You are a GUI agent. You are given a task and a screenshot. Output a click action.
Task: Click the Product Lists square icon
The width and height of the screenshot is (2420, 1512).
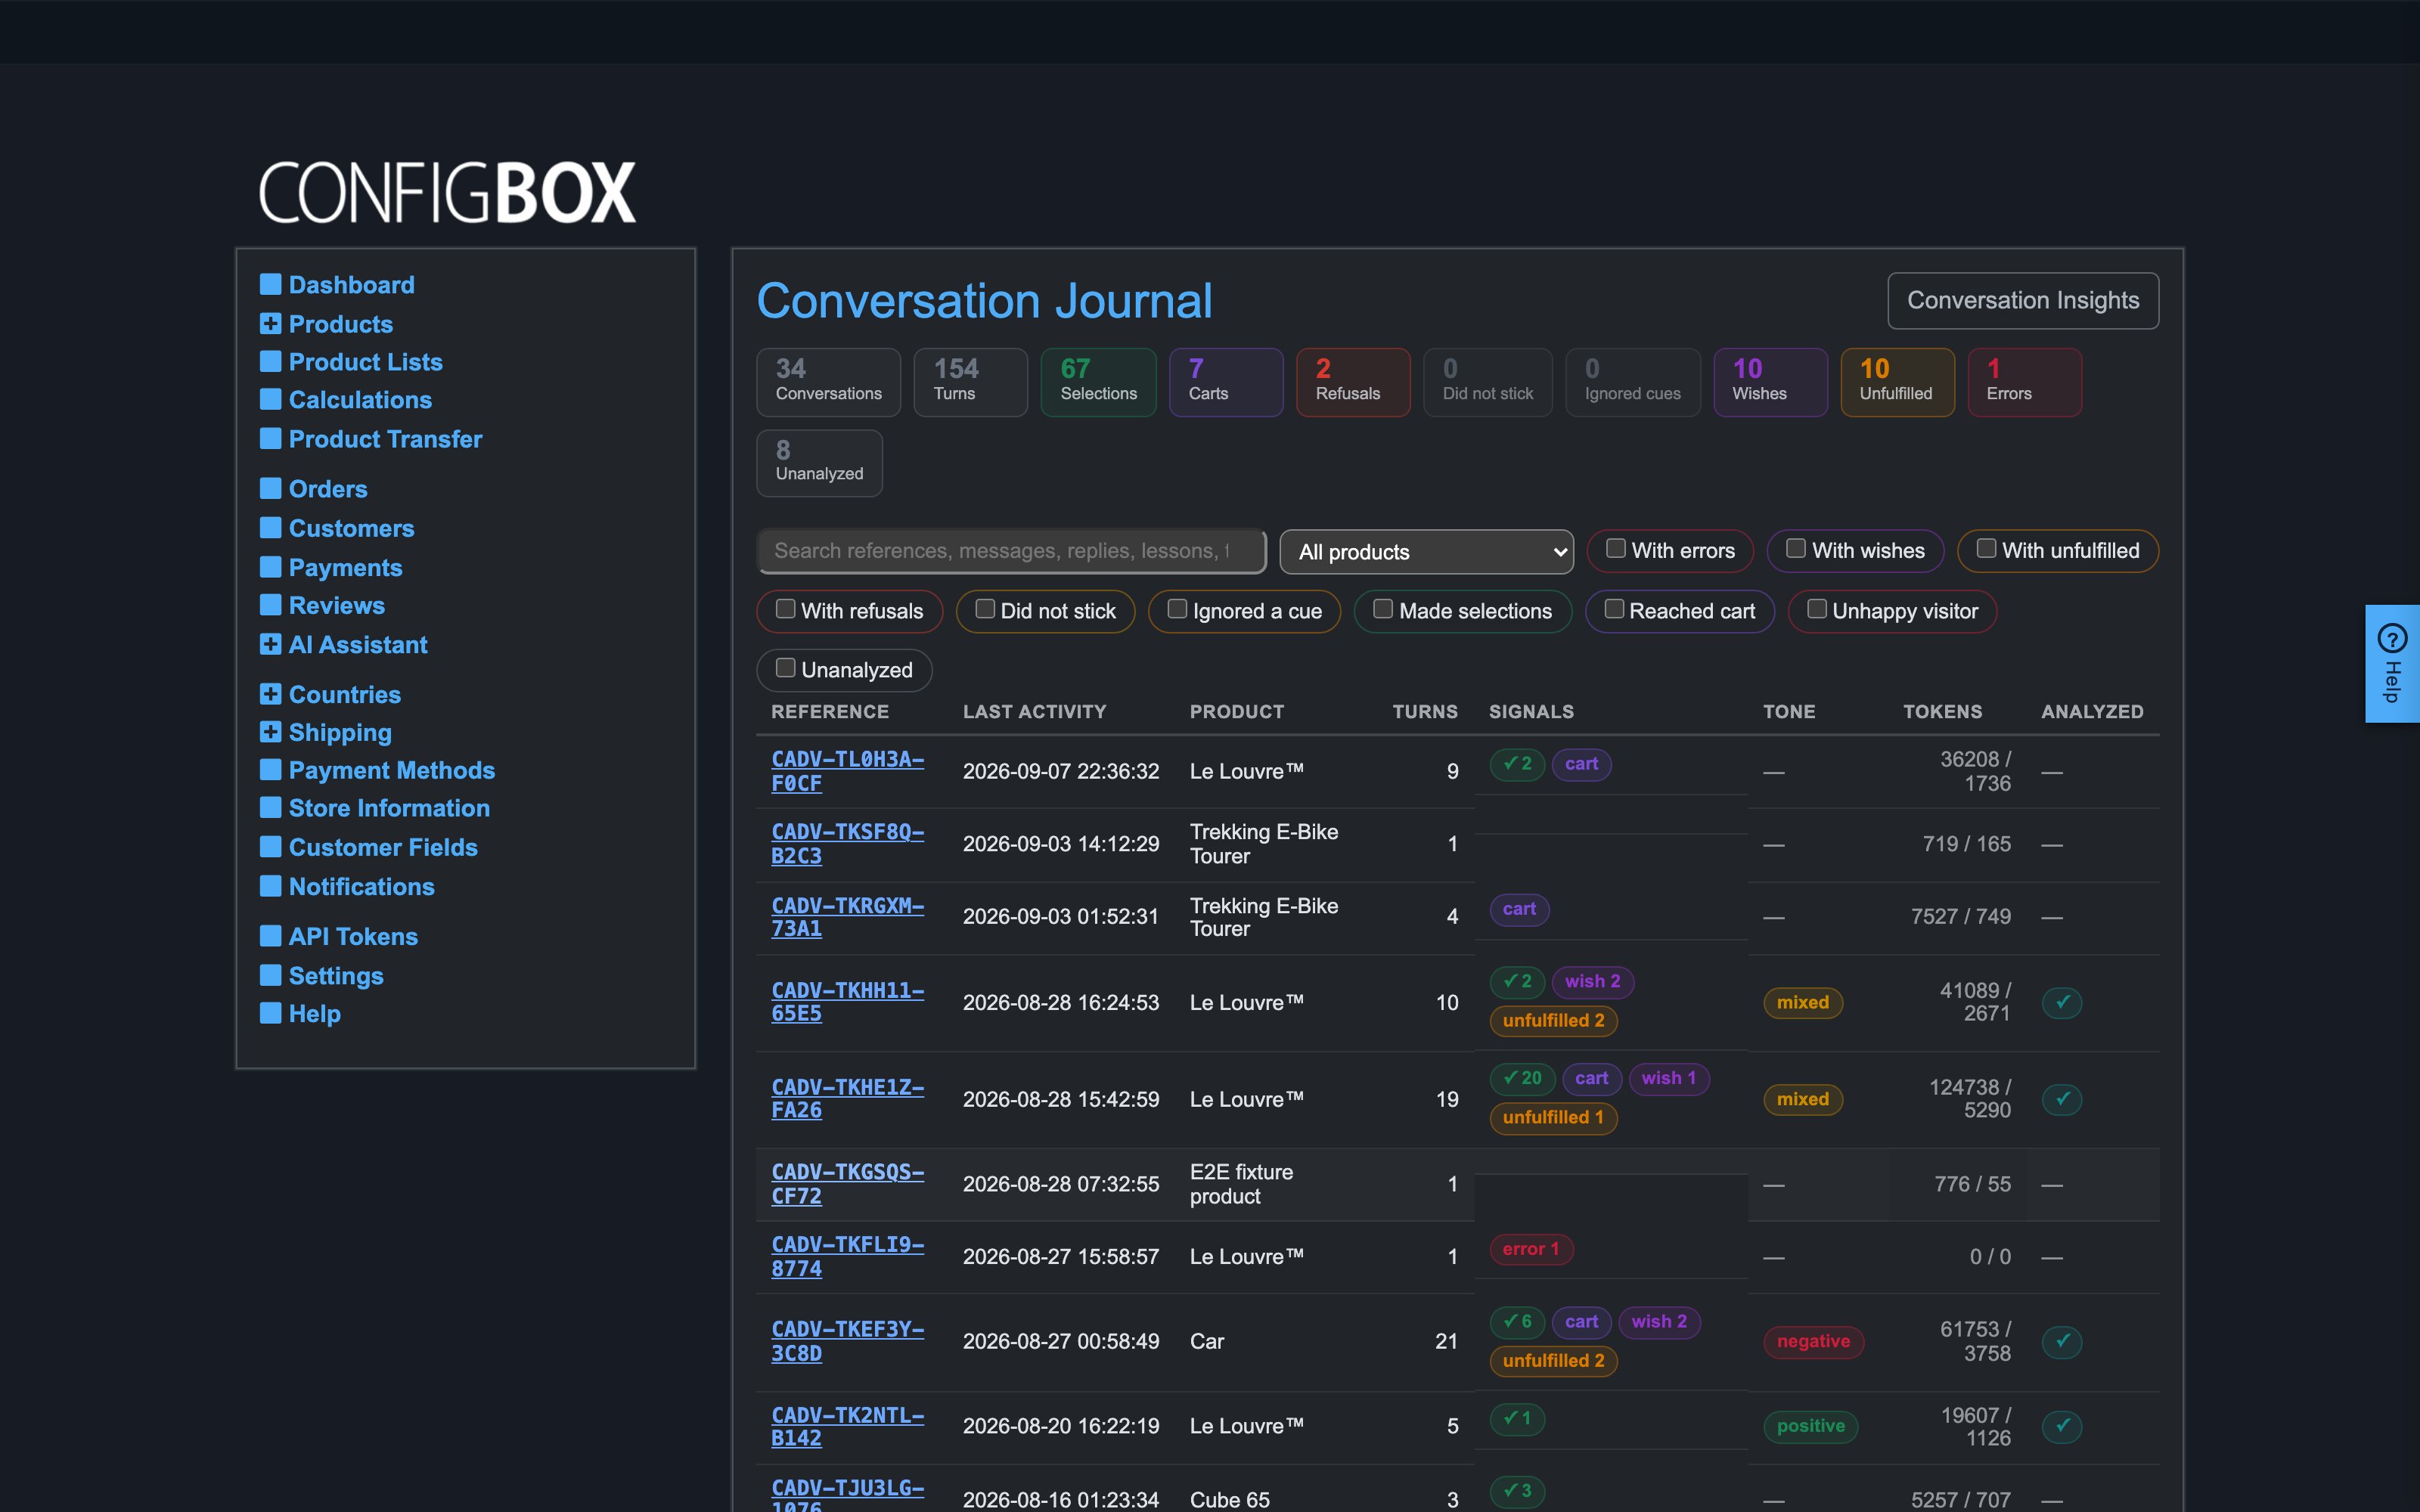[270, 361]
